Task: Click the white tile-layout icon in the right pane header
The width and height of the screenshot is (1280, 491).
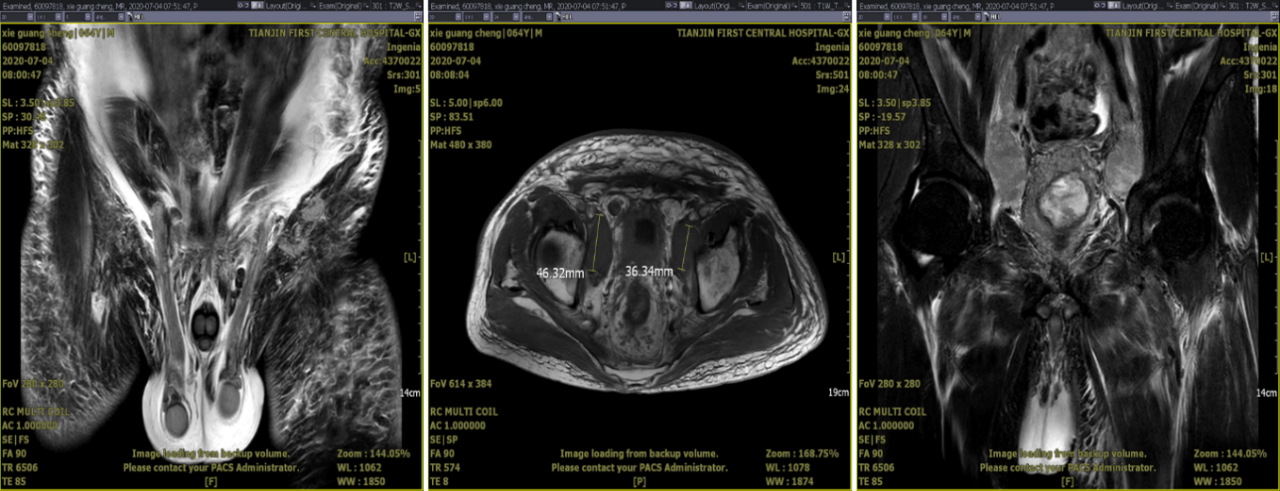Action: click(1115, 5)
